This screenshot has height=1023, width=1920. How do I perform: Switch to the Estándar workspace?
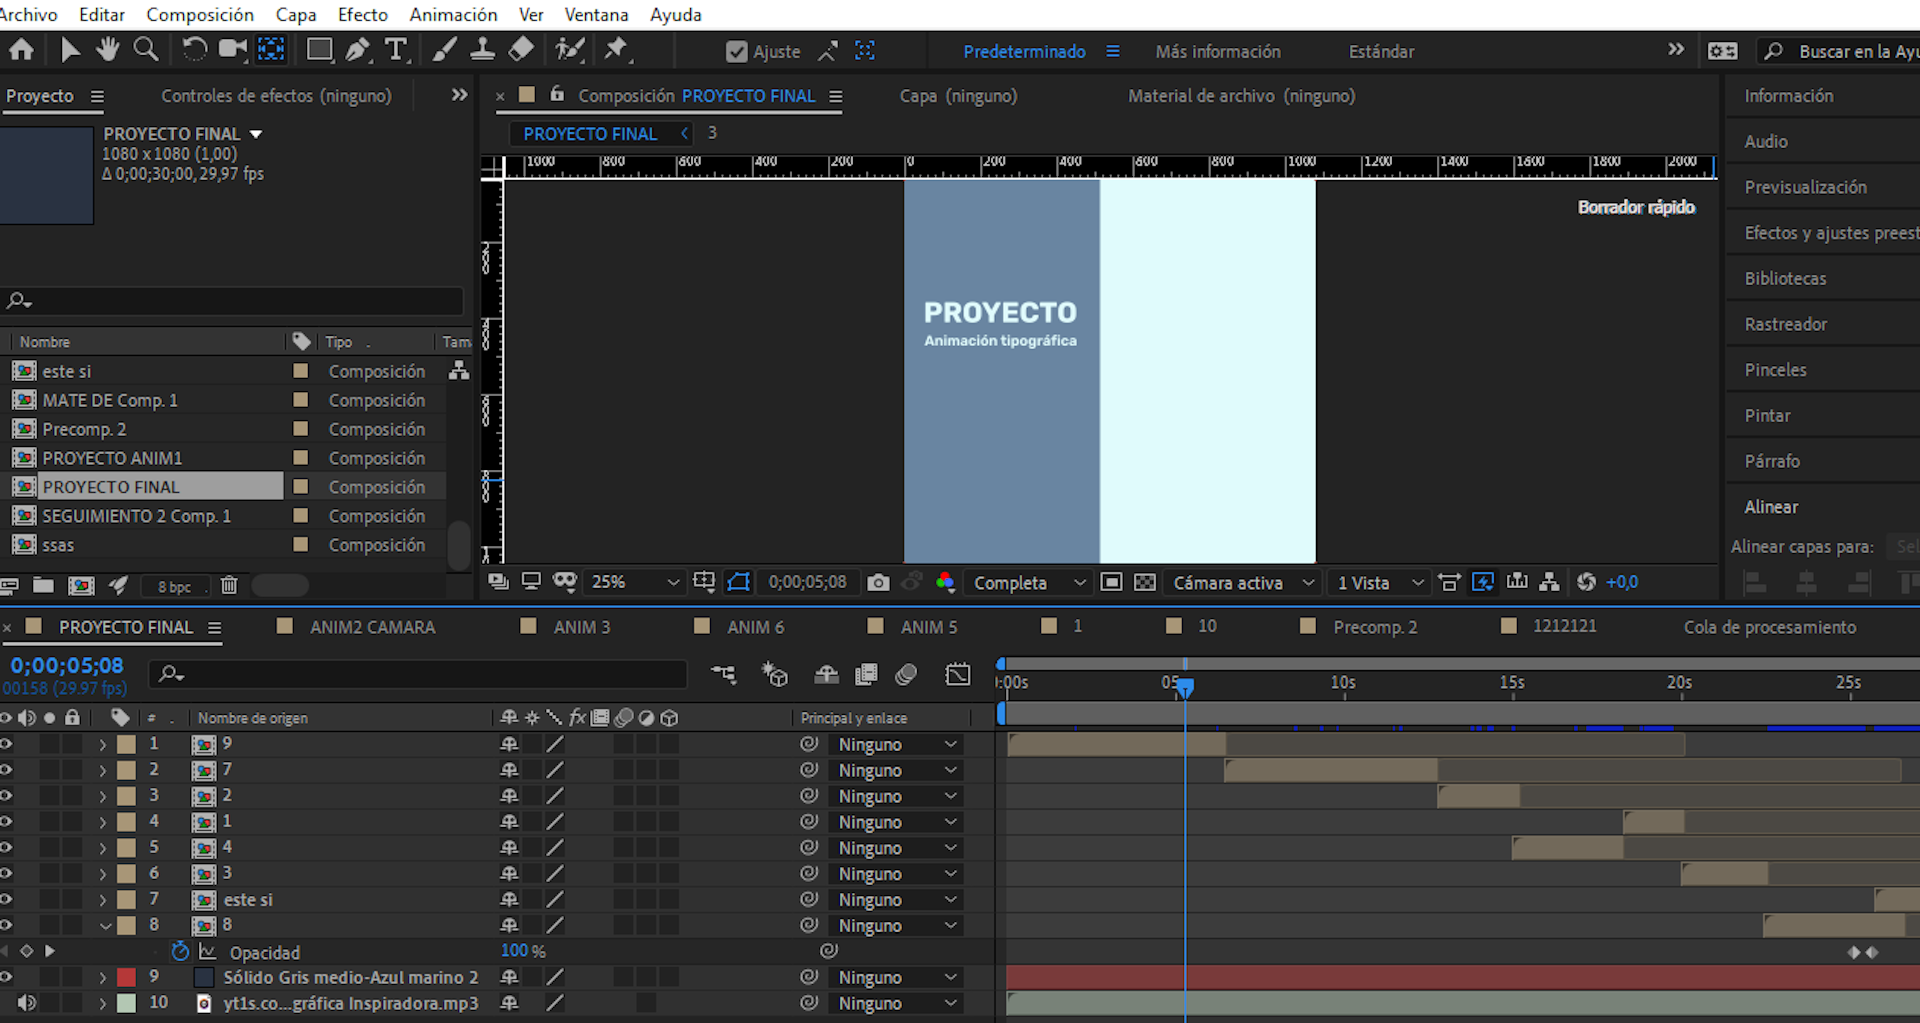click(x=1381, y=52)
